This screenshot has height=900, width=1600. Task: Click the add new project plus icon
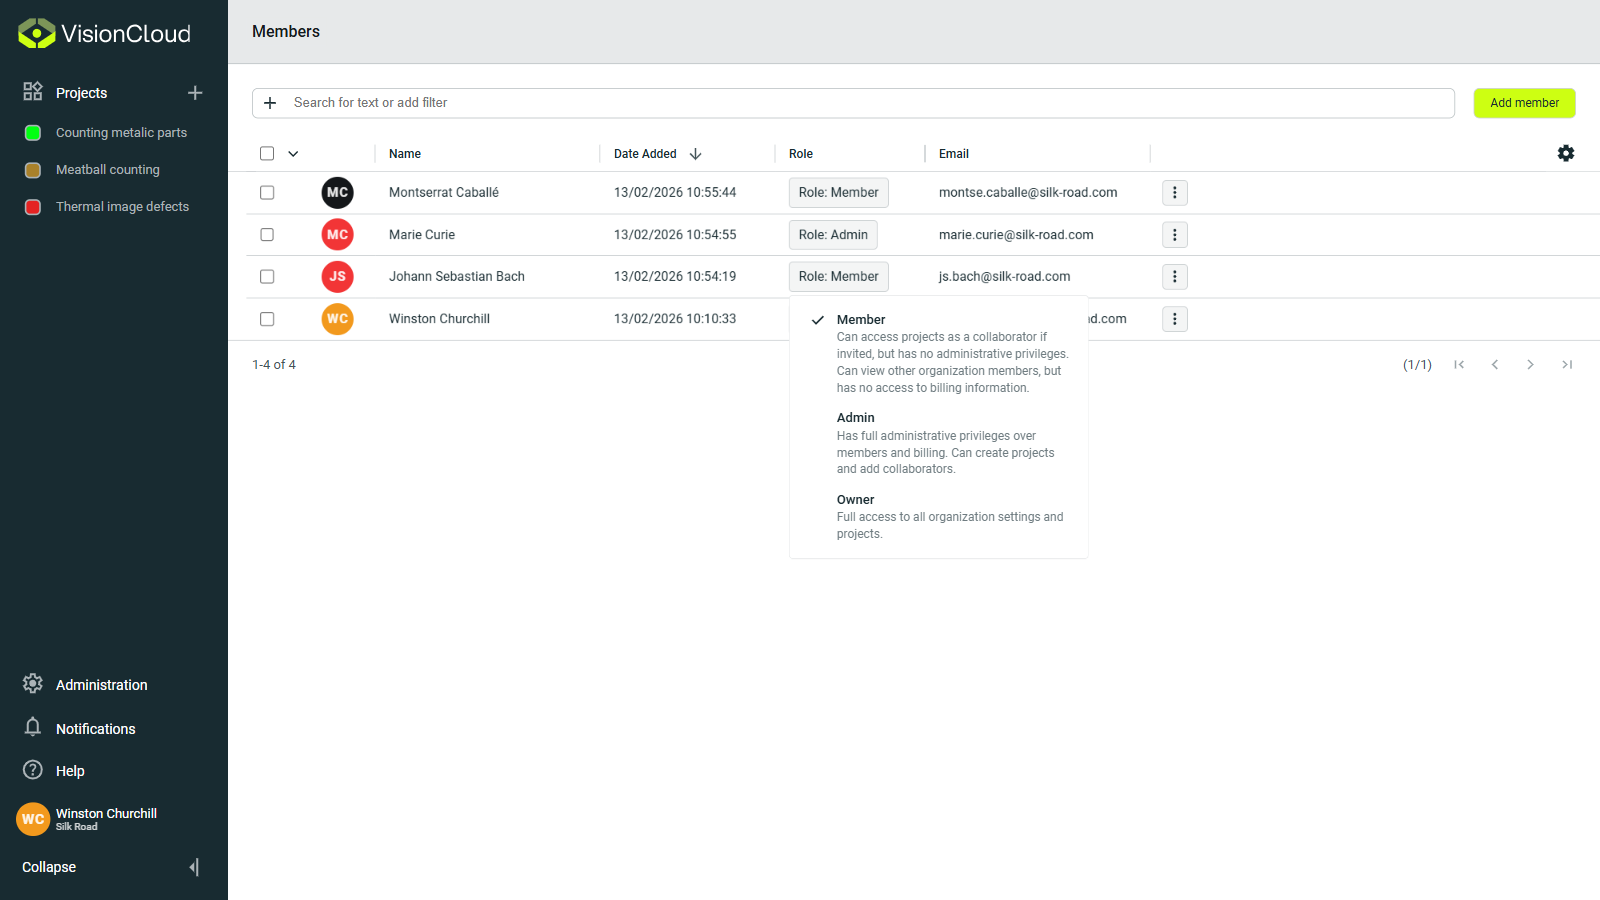click(x=195, y=92)
